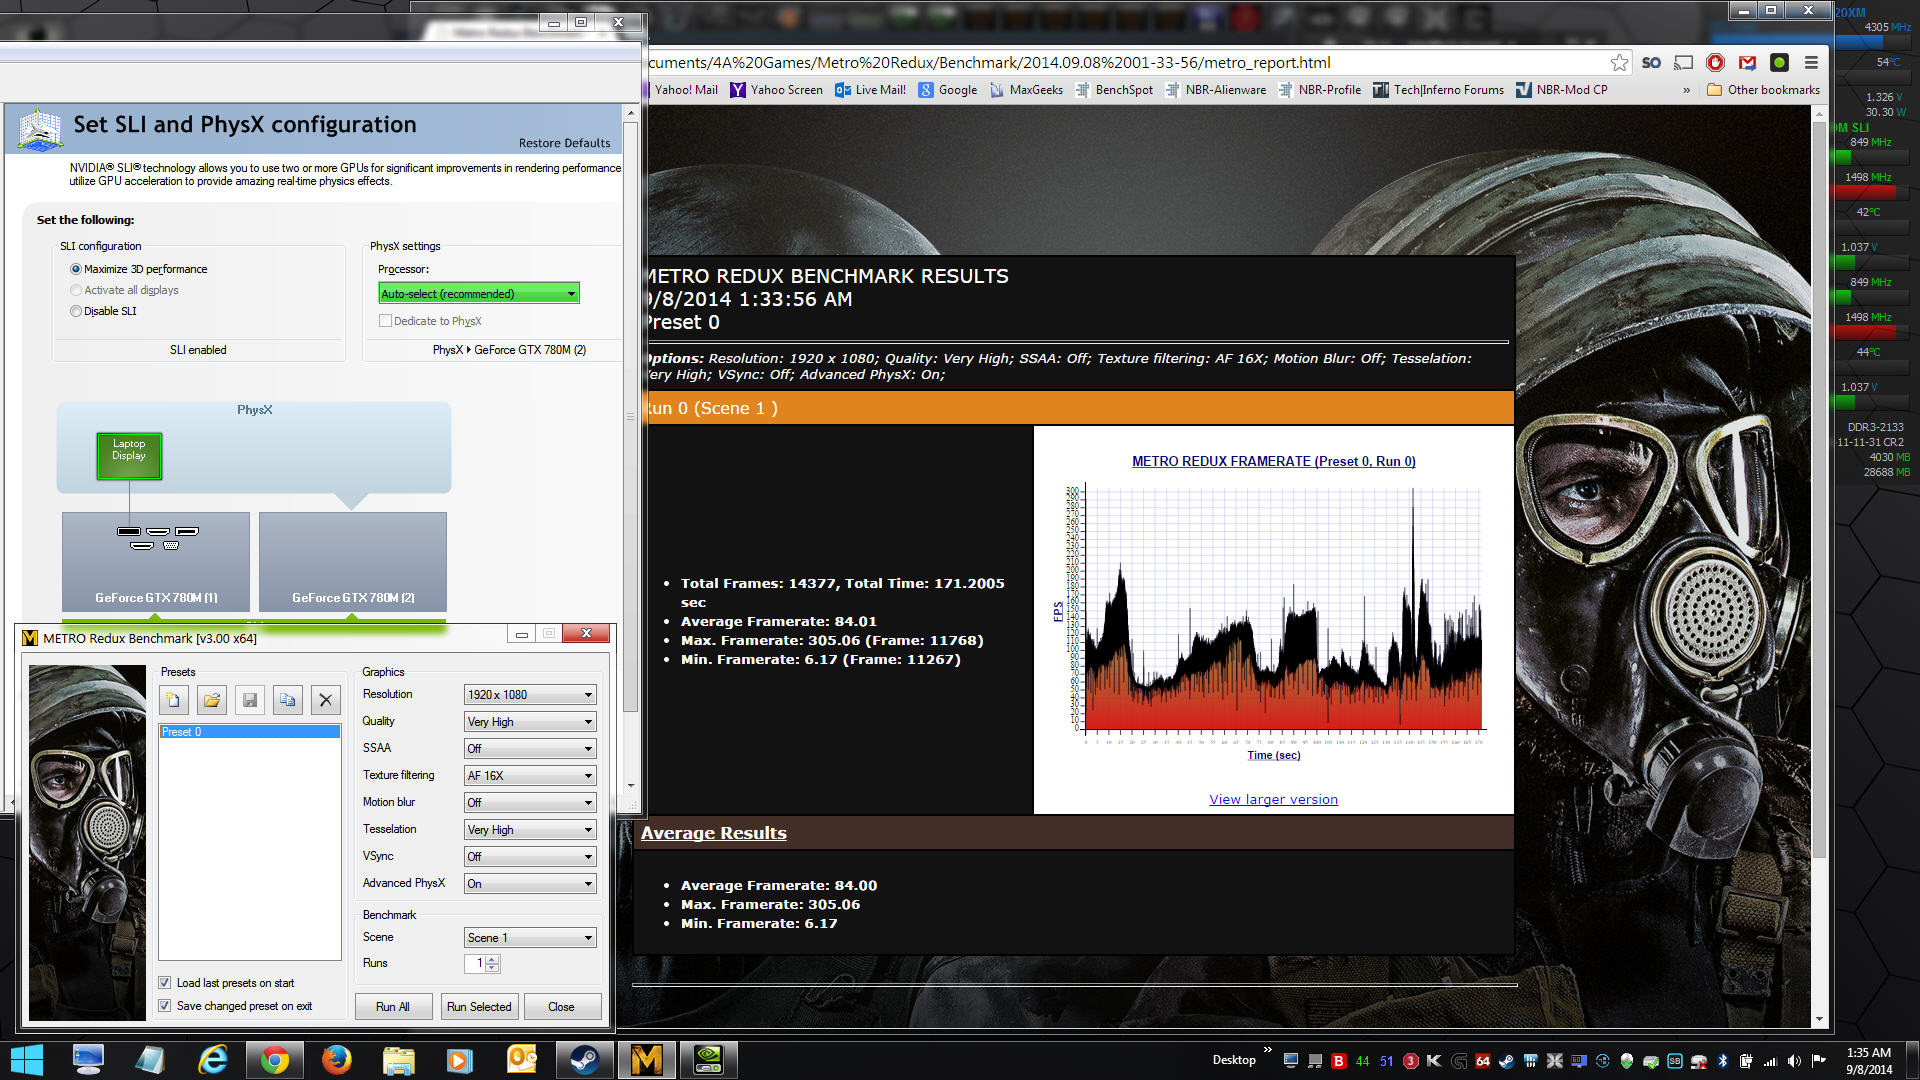Viewport: 1920px width, 1080px height.
Task: Open BenchSpot bookmark
Action: [x=1114, y=90]
